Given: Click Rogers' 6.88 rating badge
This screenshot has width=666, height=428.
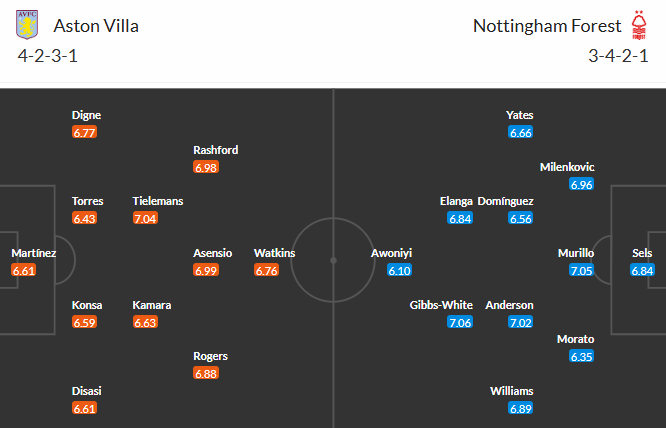Looking at the screenshot, I should pos(206,373).
